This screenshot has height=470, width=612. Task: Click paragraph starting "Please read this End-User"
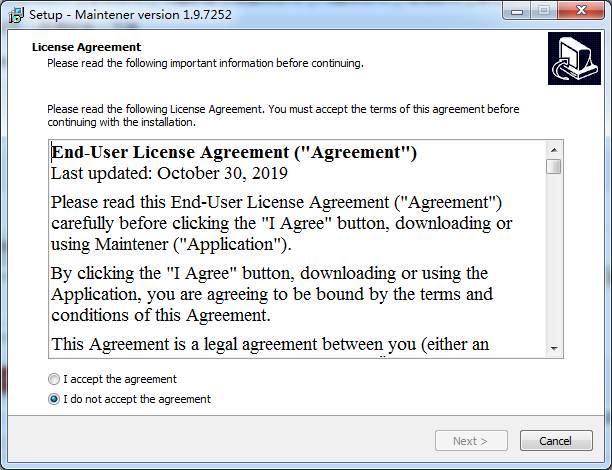coord(281,221)
